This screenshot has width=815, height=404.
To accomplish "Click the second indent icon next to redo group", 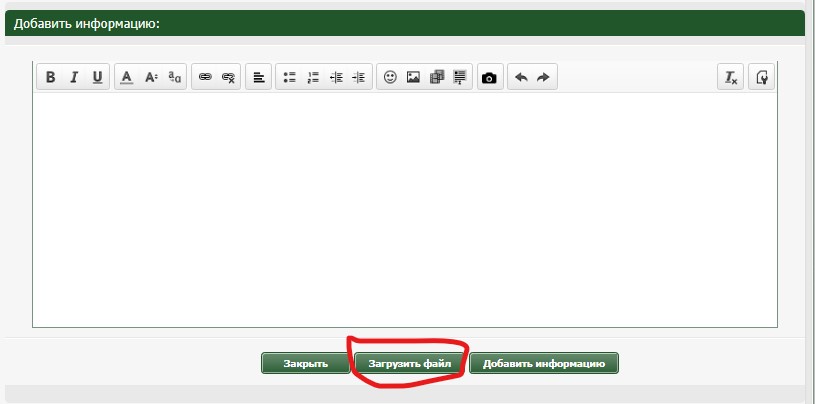I will click(359, 77).
